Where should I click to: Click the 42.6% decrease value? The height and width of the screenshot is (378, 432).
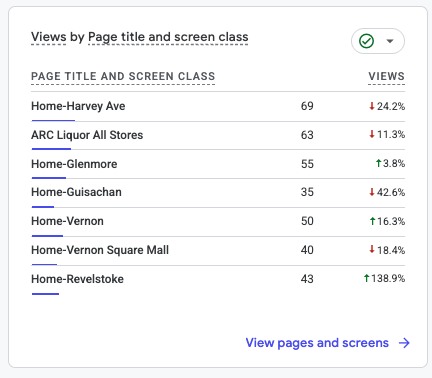click(x=387, y=192)
